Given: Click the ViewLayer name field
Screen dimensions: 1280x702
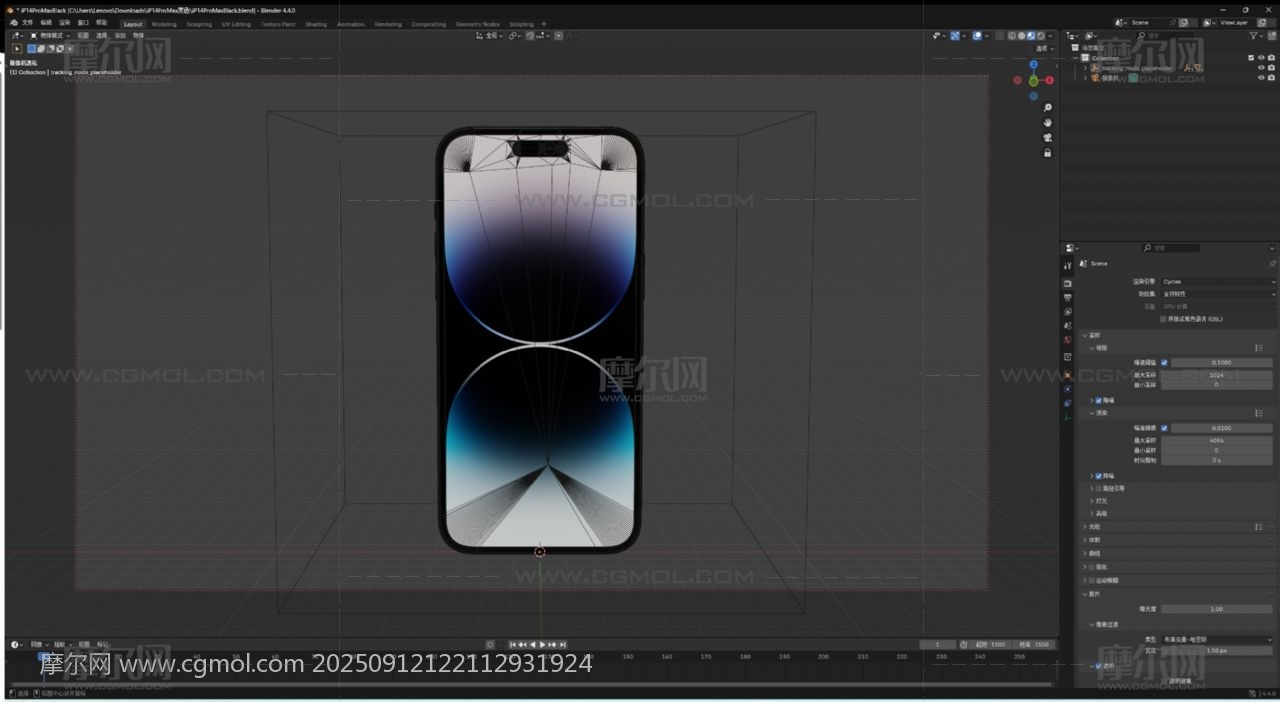Looking at the screenshot, I should tap(1236, 22).
